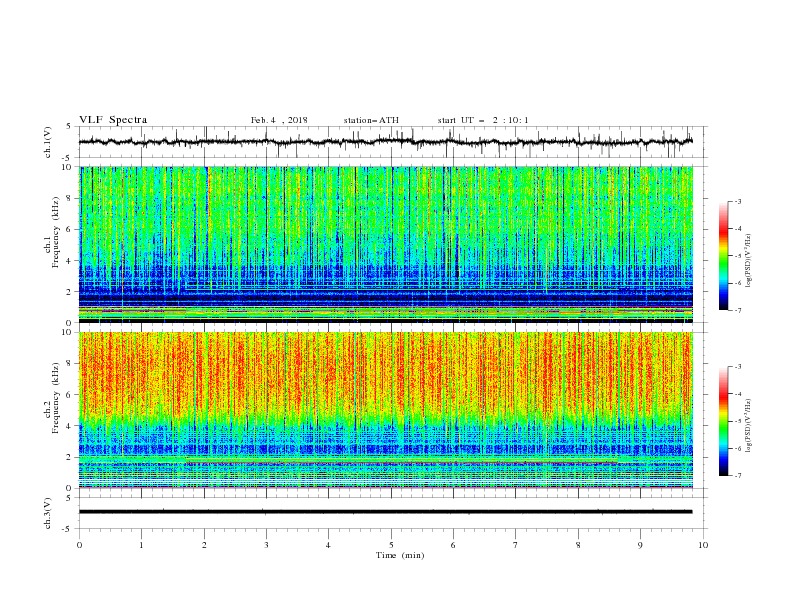Click the color scale bar beside ch.1 spectrogram
The image size is (792, 612).
724,256
